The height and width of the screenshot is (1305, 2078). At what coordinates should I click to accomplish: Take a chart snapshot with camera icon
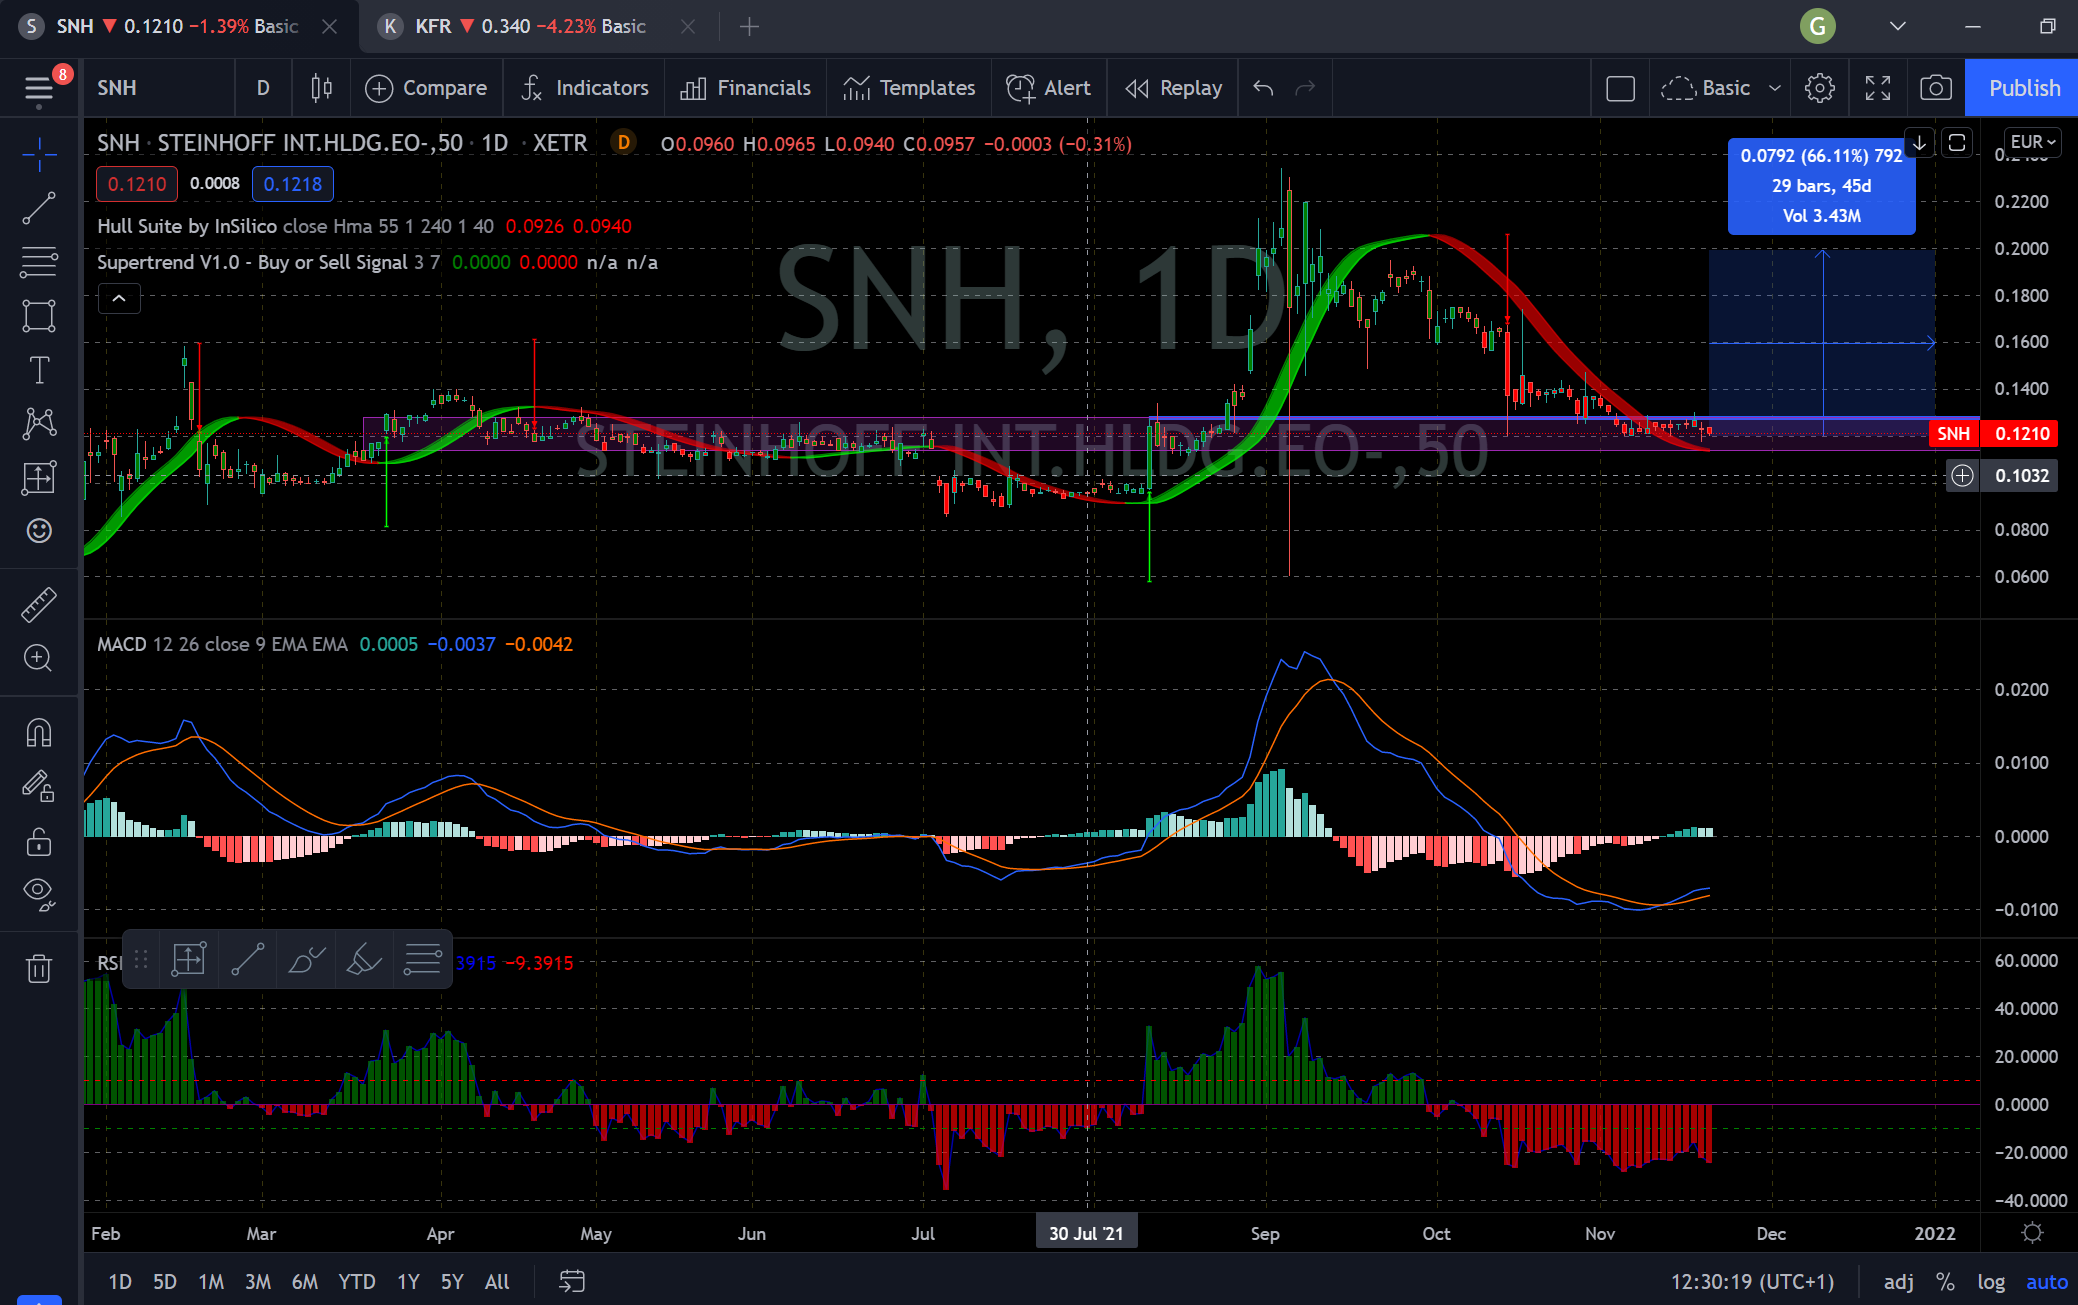(x=1936, y=88)
